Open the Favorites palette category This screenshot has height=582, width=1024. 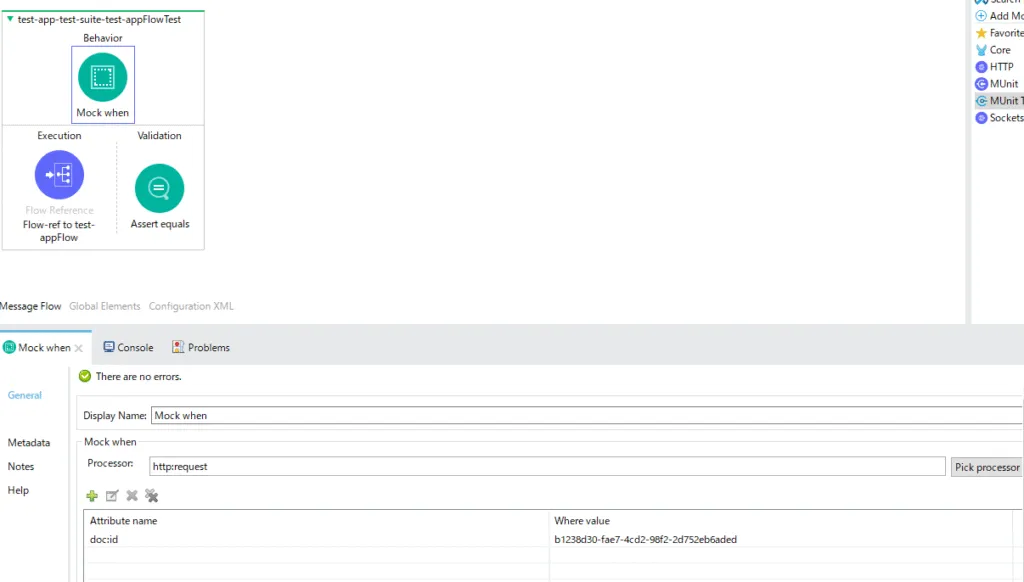[999, 33]
